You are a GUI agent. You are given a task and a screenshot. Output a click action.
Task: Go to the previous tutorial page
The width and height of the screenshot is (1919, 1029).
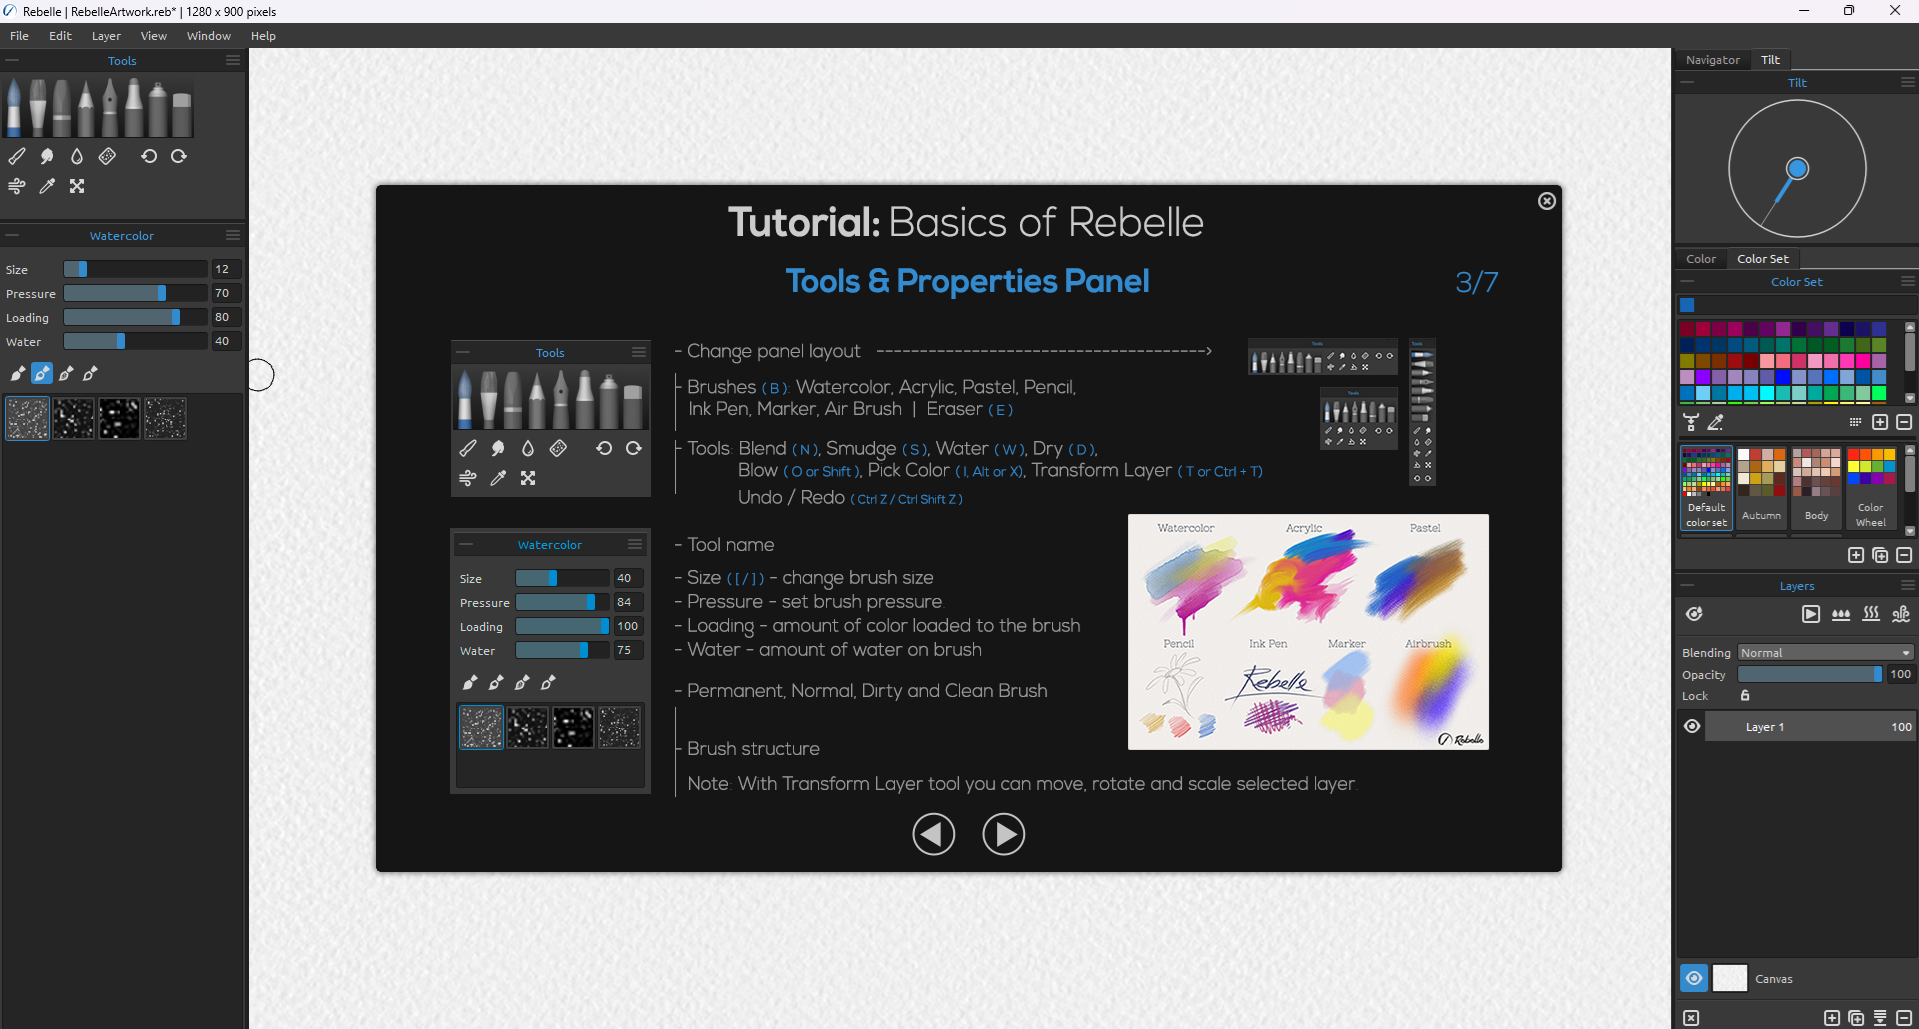tap(934, 834)
